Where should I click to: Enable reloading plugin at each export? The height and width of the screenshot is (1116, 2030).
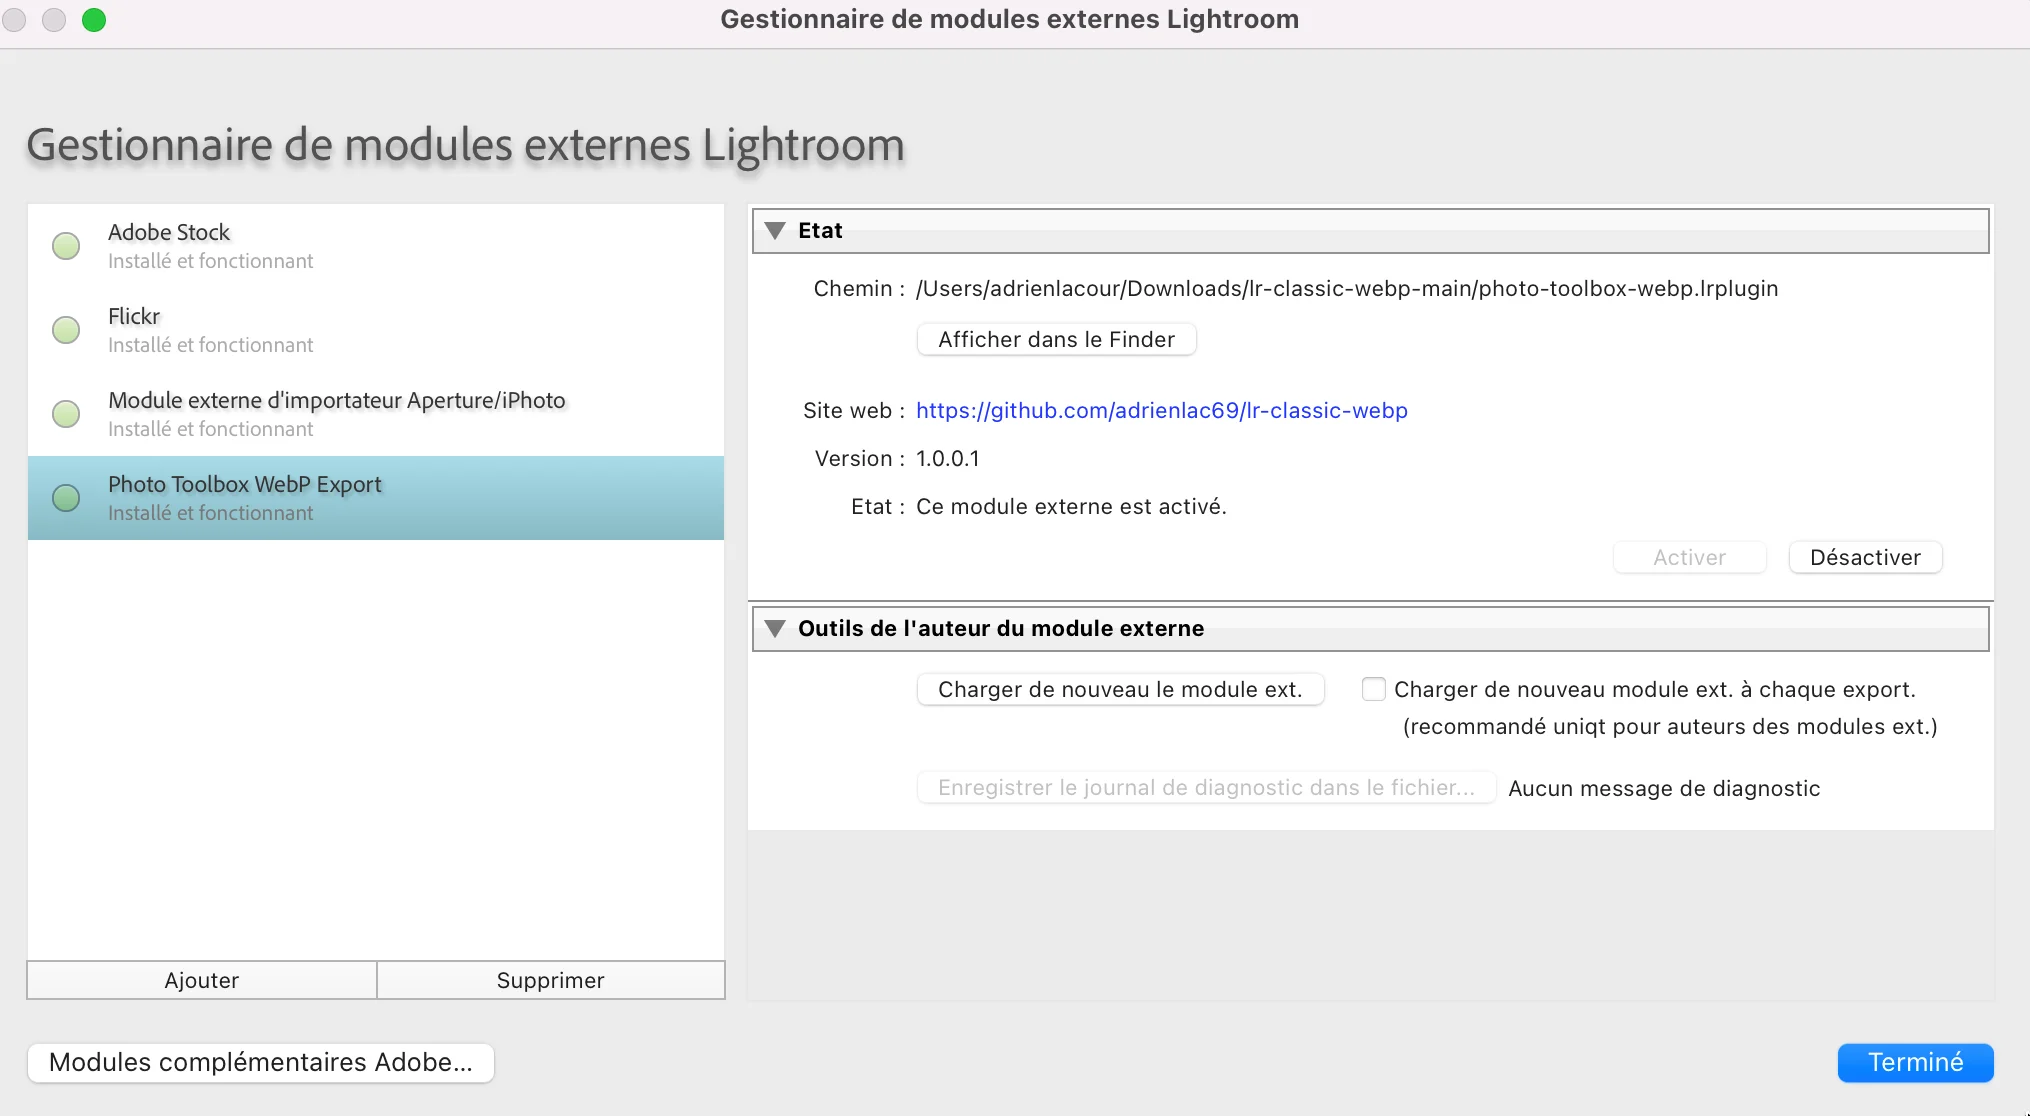click(1374, 689)
